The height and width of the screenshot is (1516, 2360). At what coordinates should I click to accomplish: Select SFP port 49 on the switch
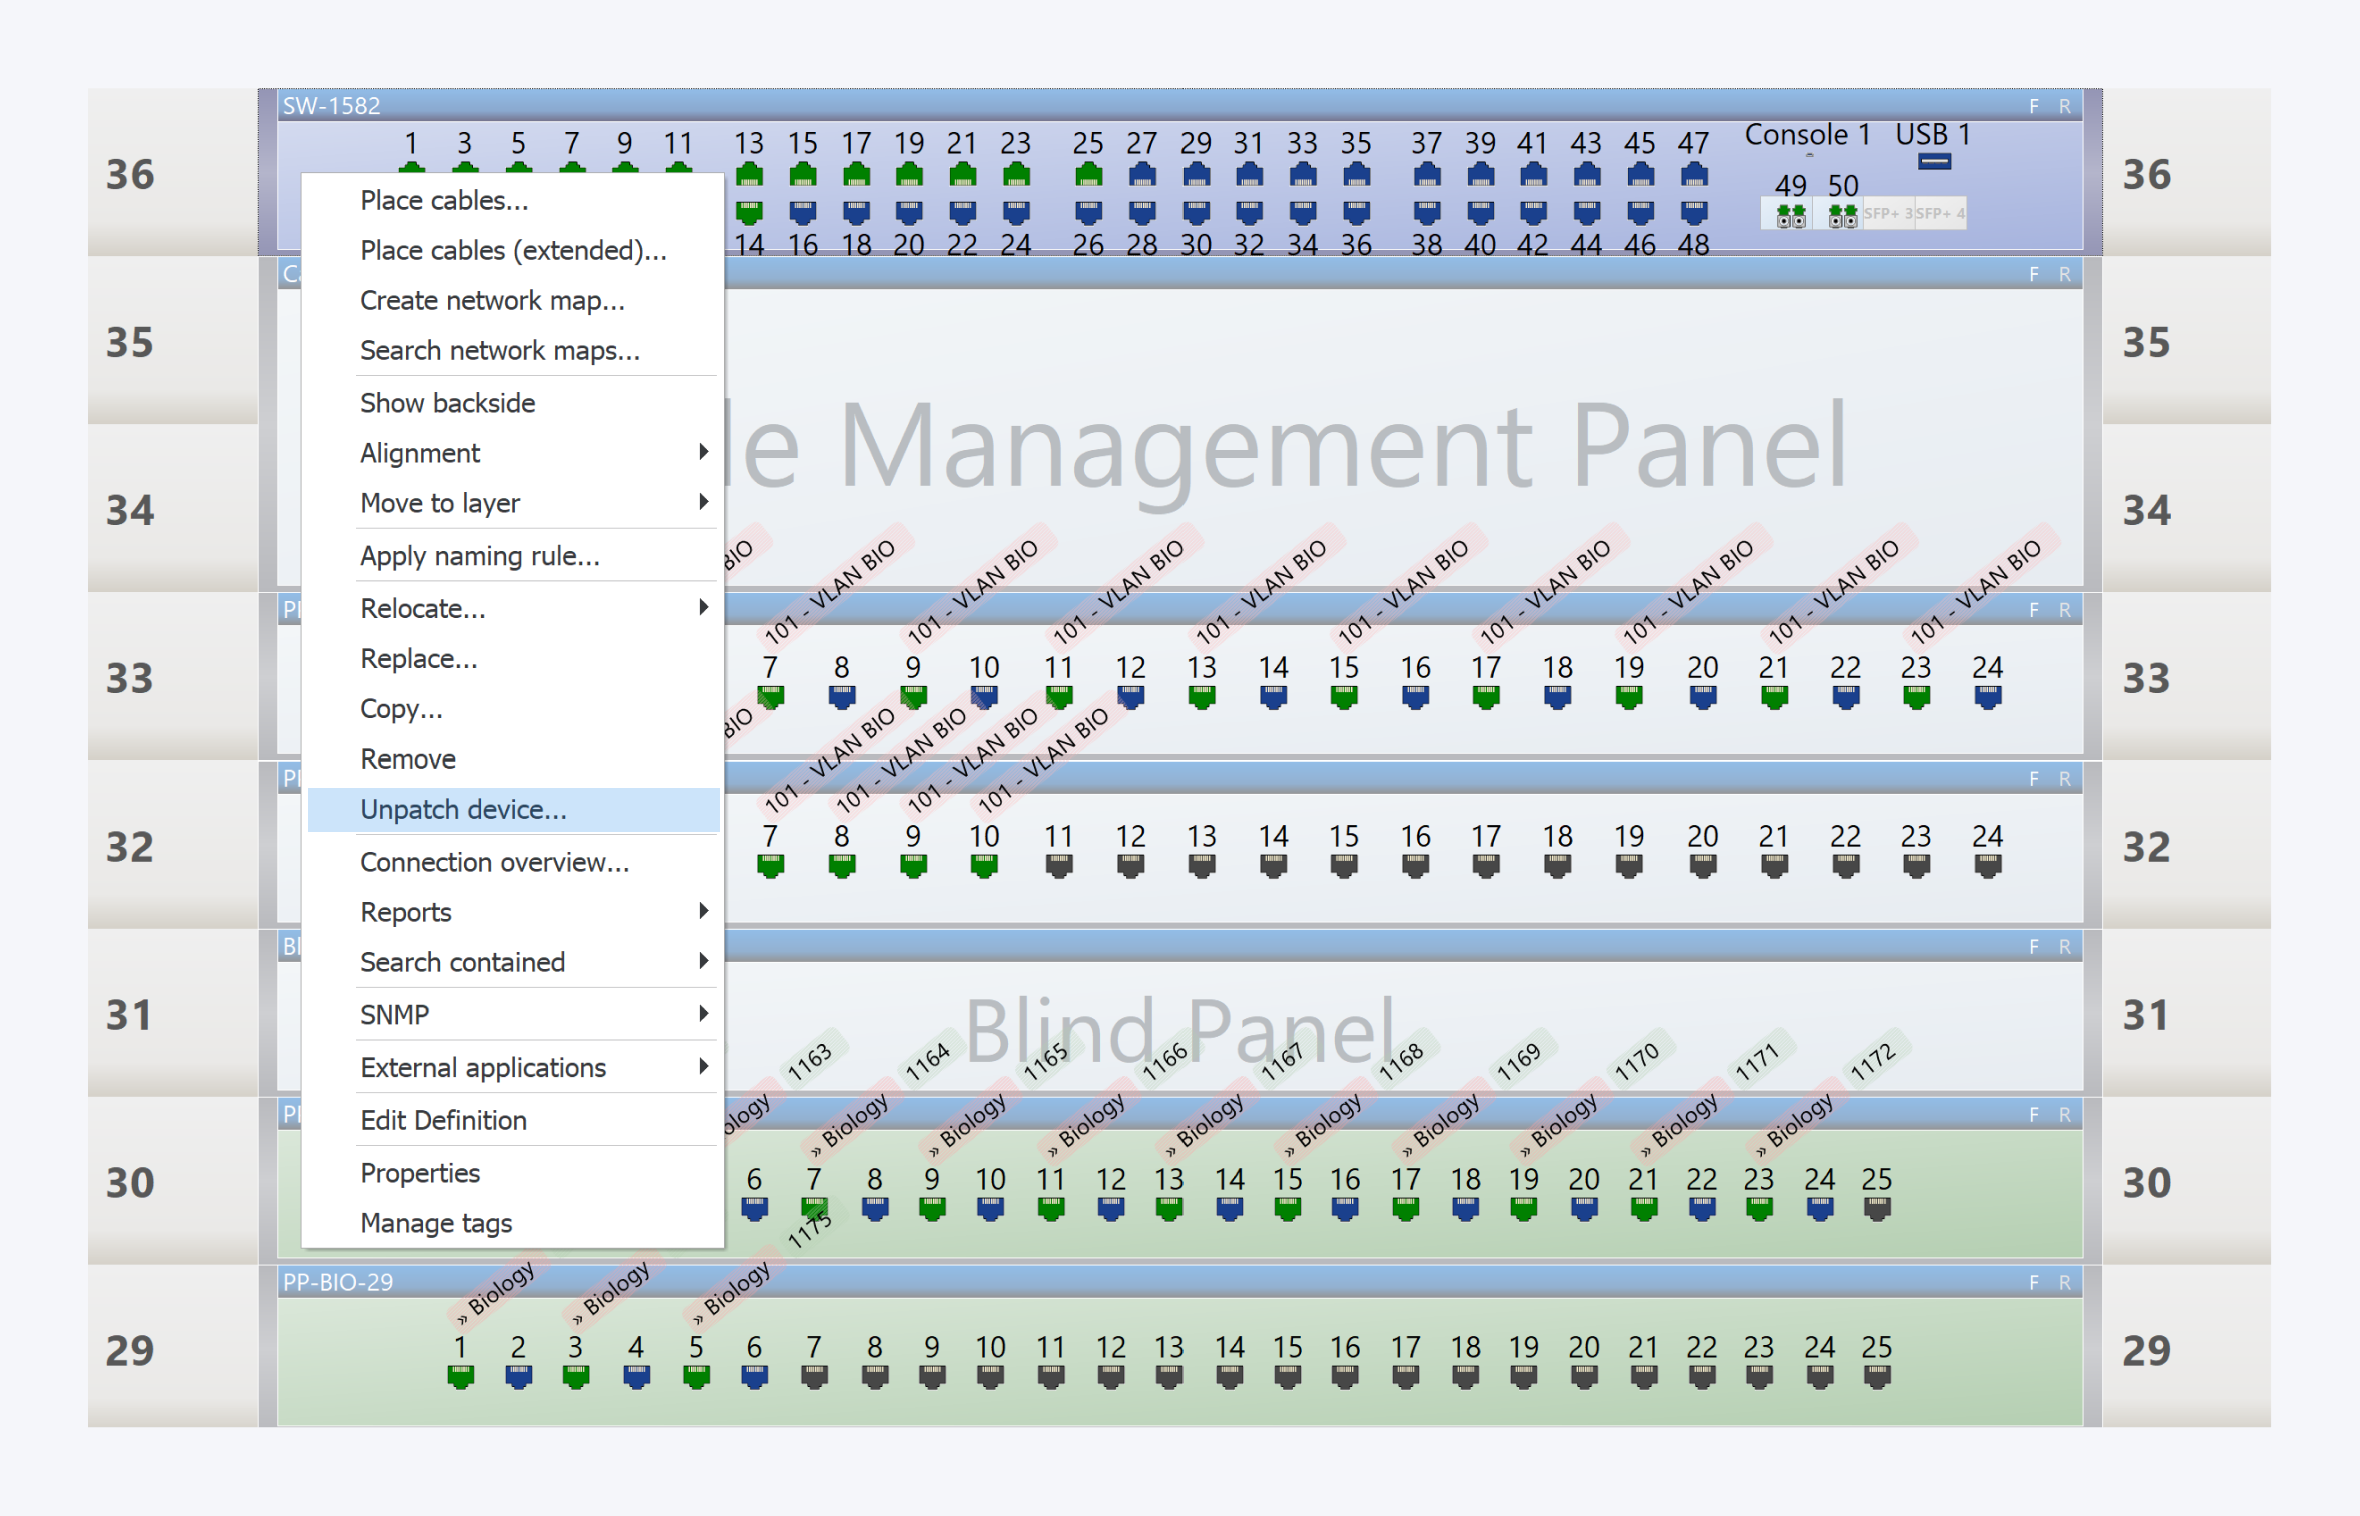(1790, 215)
